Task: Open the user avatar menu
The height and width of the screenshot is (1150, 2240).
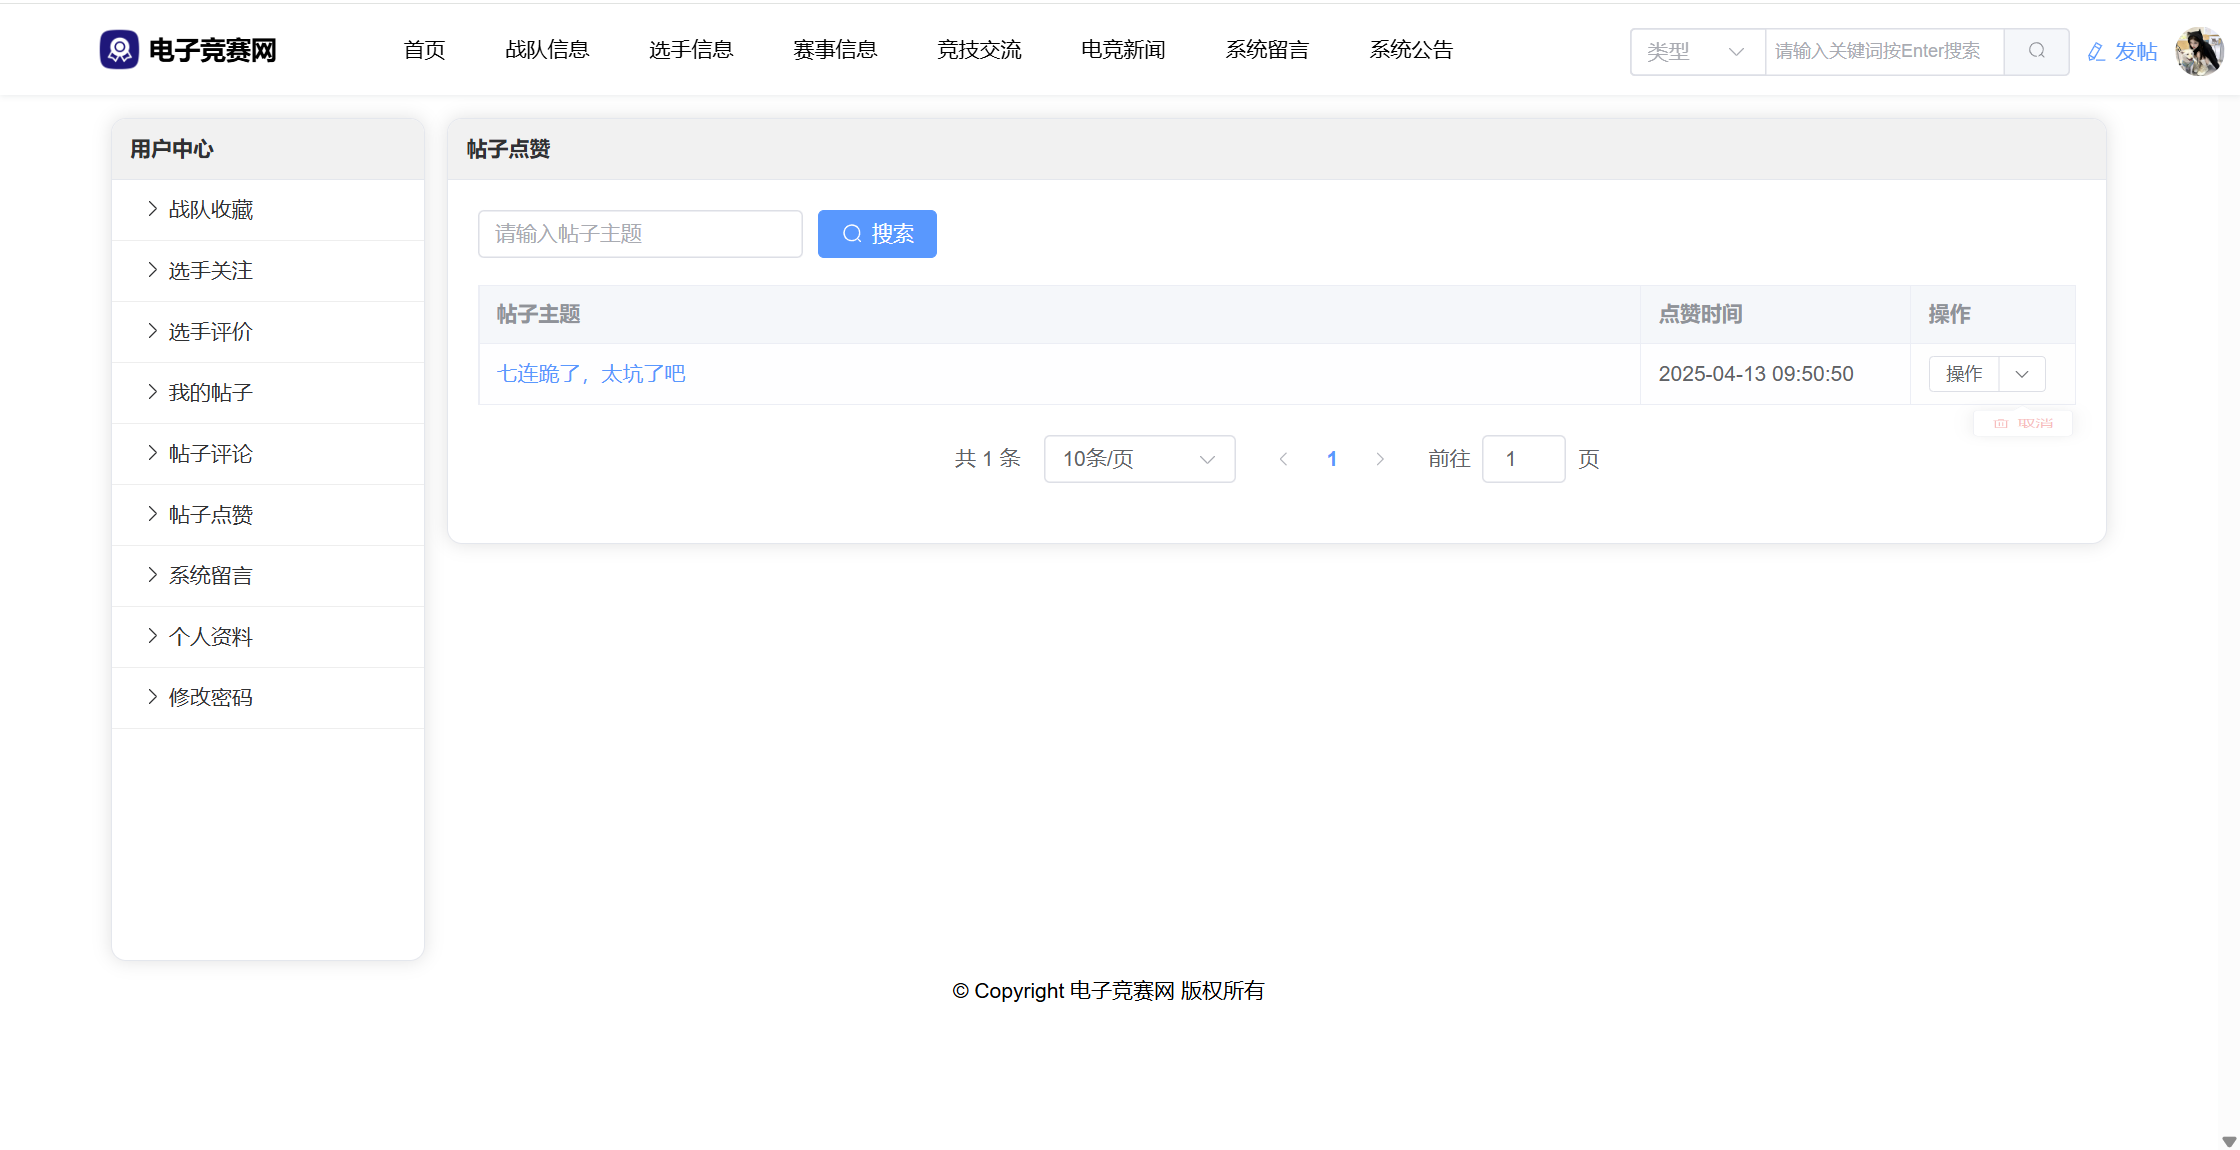Action: pos(2199,51)
